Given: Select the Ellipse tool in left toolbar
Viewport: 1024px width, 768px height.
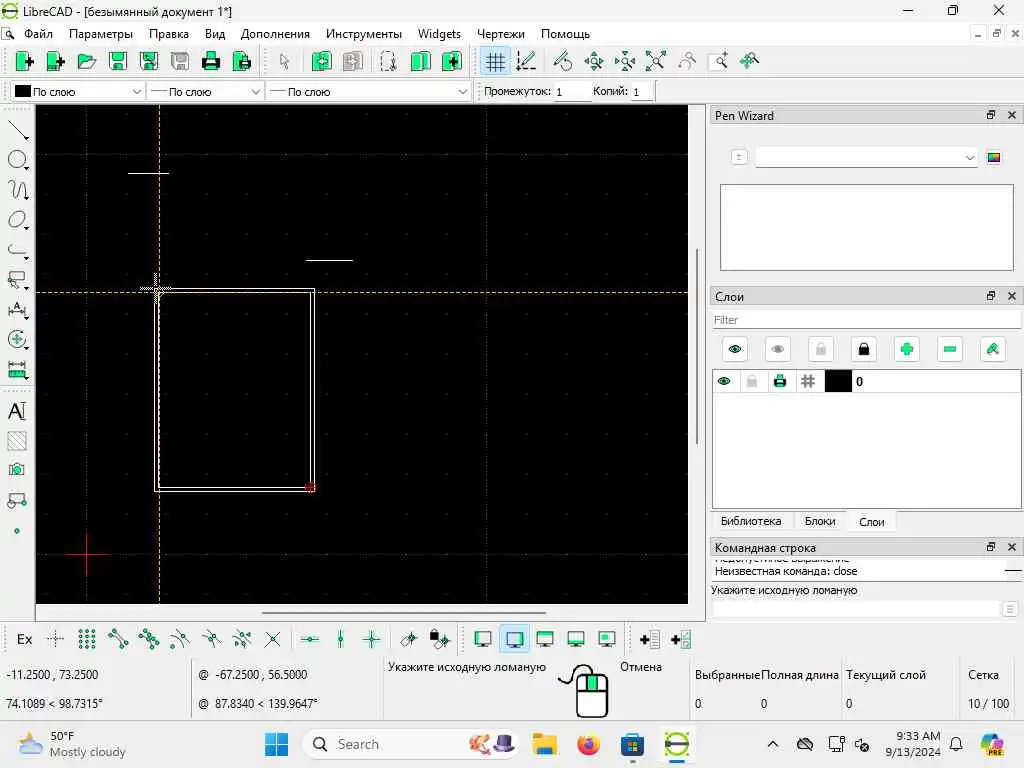Looking at the screenshot, I should pos(18,220).
